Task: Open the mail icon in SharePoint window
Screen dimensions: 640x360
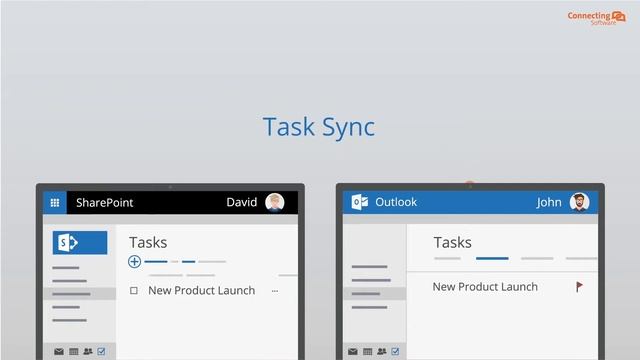Action: (x=59, y=351)
